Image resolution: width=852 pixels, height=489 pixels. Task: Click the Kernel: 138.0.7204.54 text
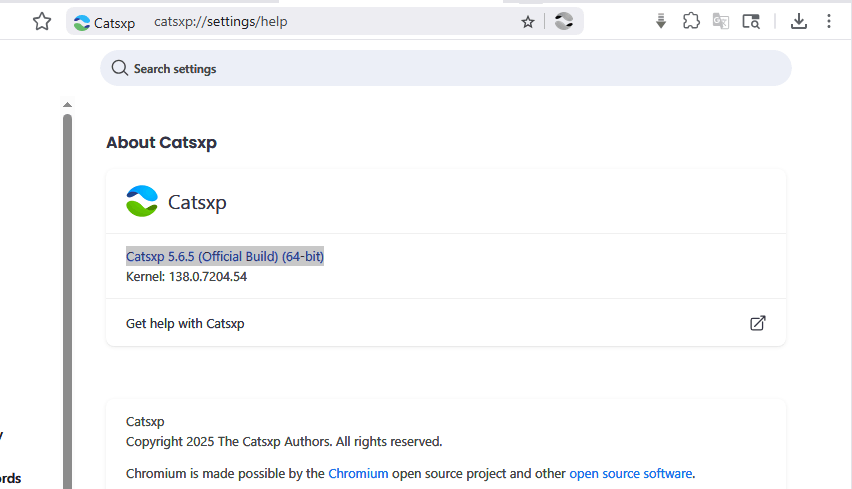point(186,277)
